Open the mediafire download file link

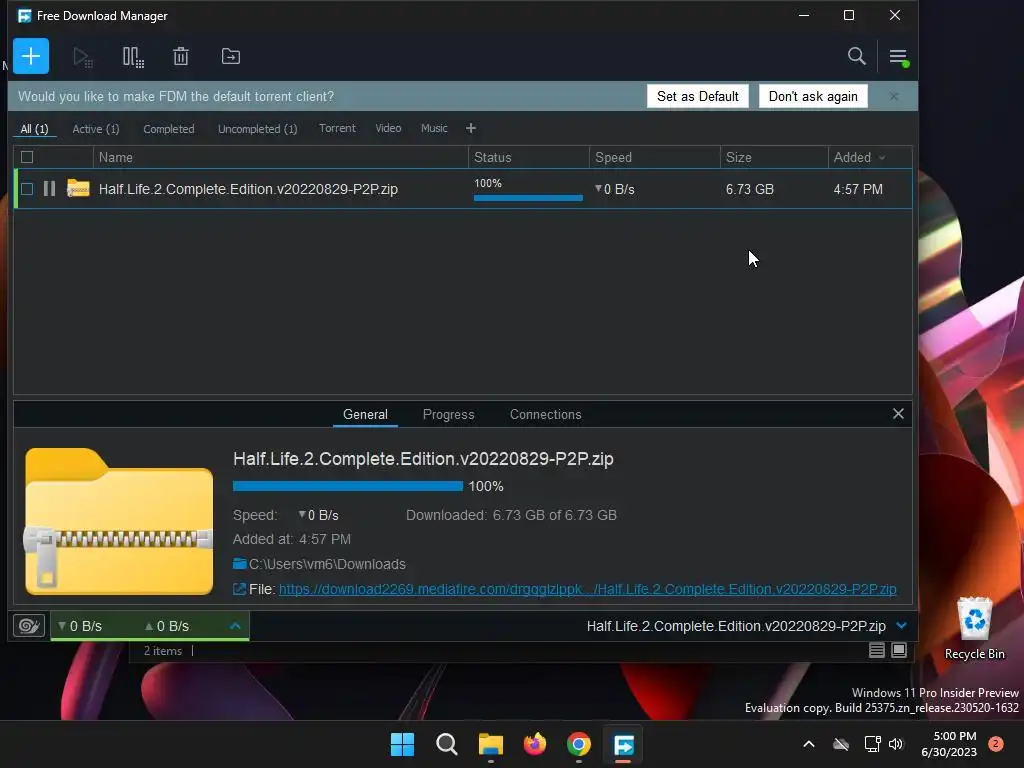point(588,589)
